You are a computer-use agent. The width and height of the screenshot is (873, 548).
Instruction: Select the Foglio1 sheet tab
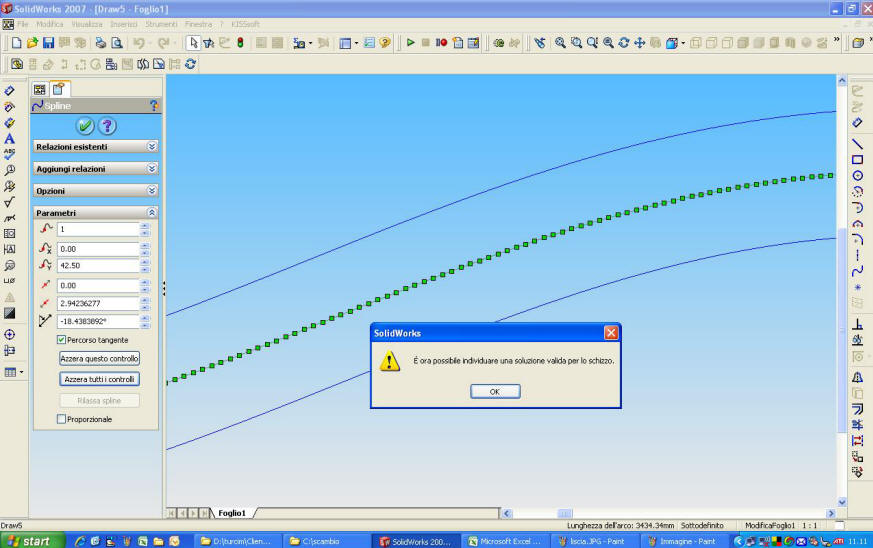232,513
